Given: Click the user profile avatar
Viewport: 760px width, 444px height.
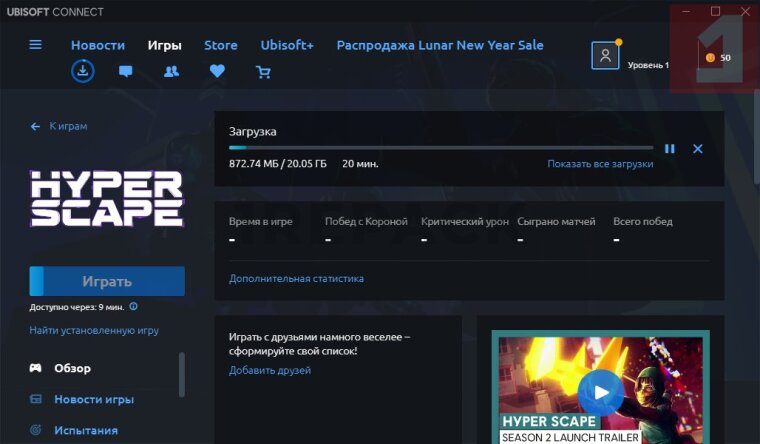Looking at the screenshot, I should point(605,56).
